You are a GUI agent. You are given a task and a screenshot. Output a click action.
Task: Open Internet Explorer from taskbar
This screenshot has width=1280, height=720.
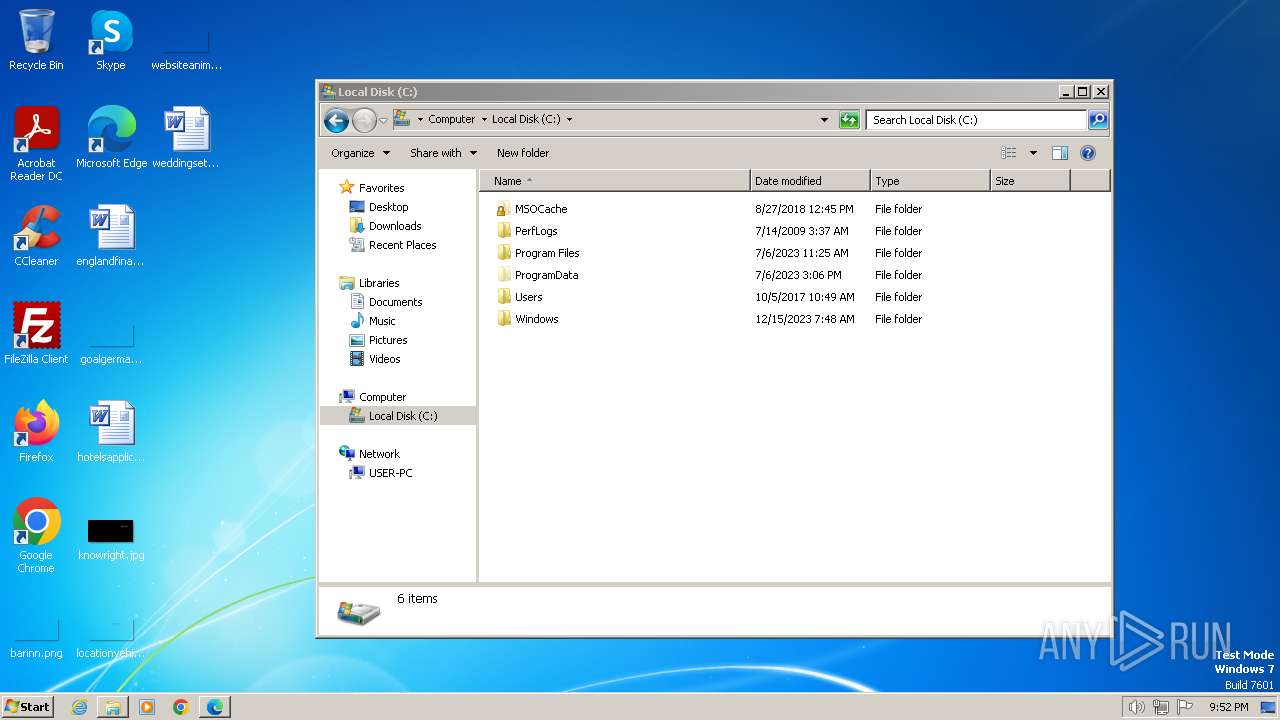79,707
